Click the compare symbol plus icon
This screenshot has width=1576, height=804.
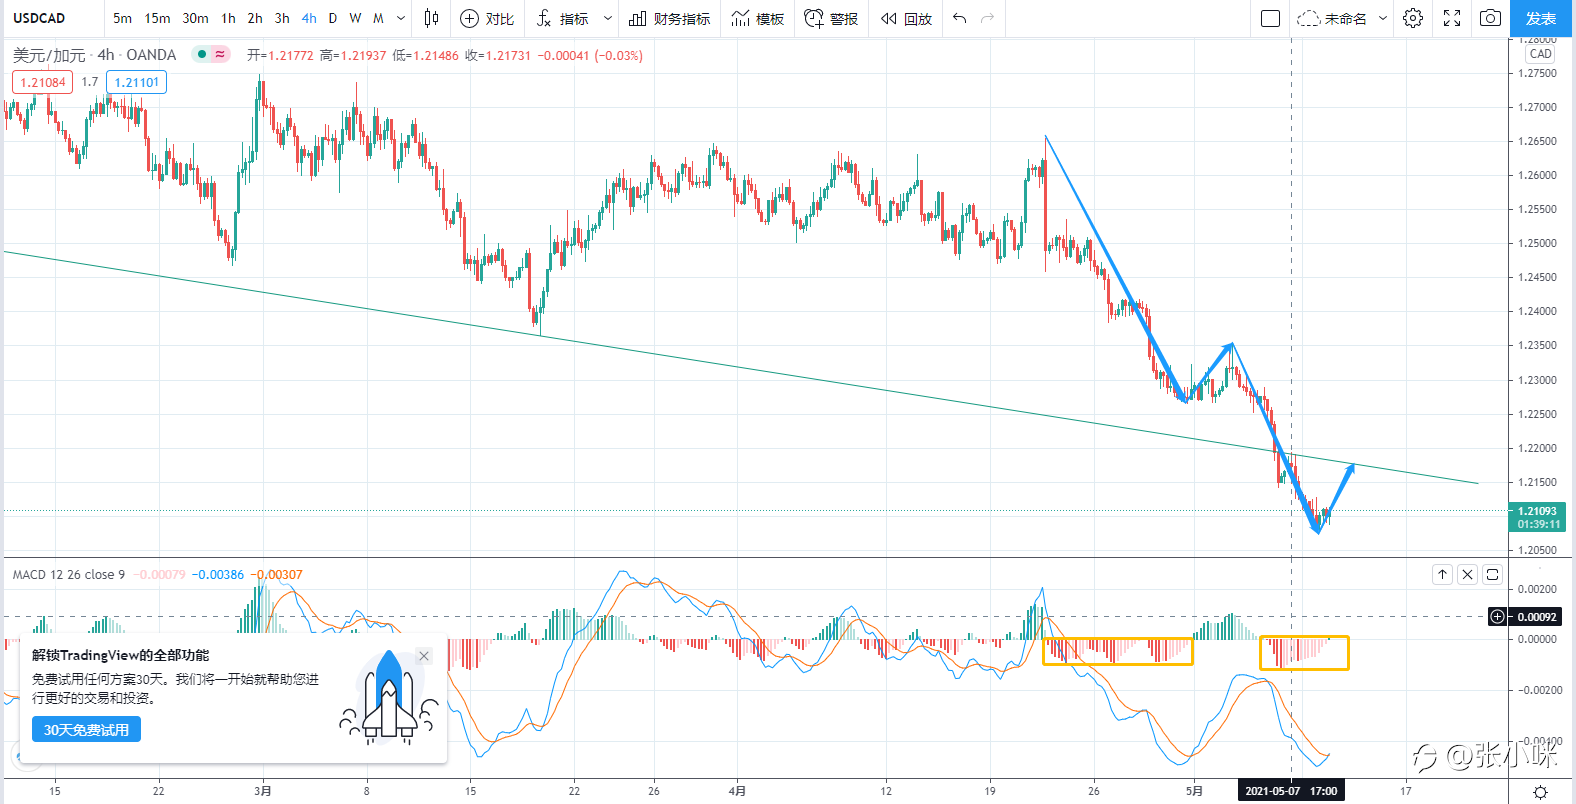tap(469, 18)
